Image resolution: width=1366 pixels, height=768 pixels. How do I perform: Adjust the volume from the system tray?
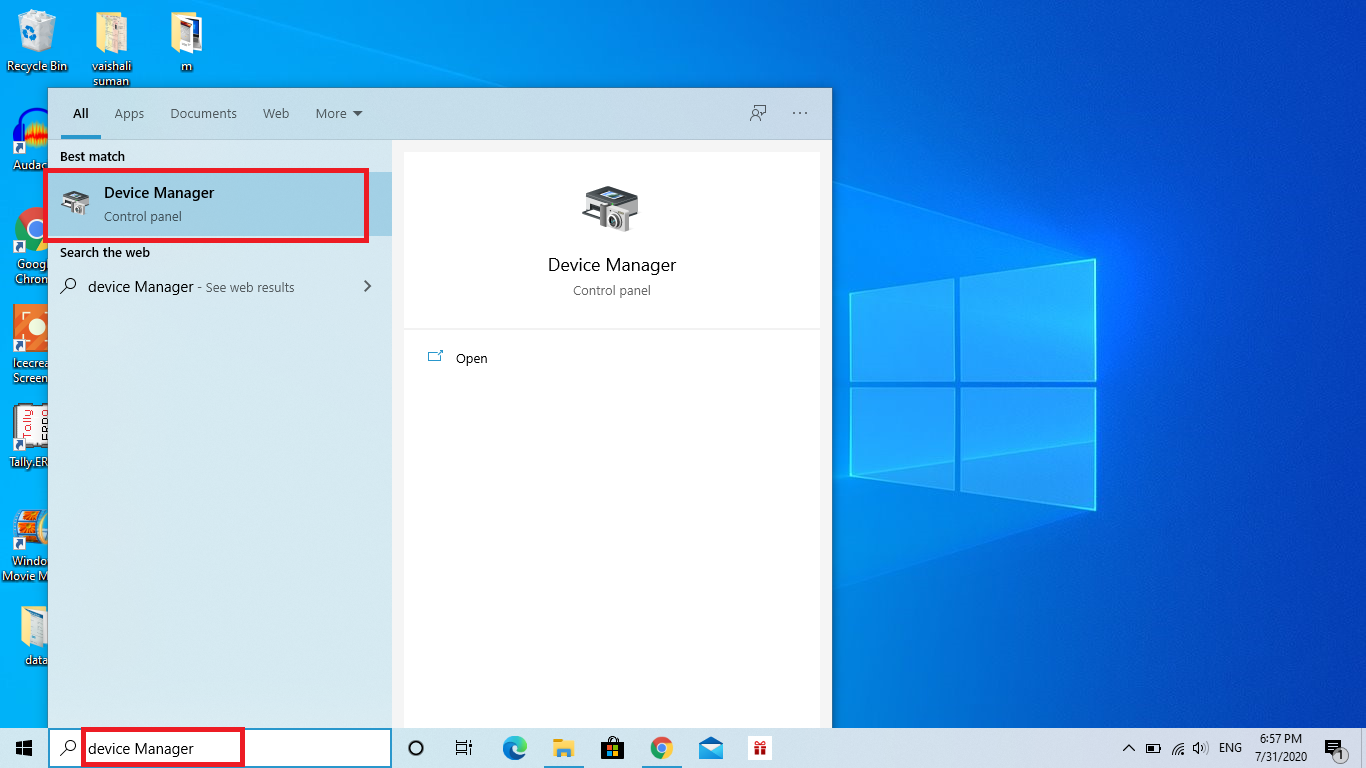tap(1199, 747)
